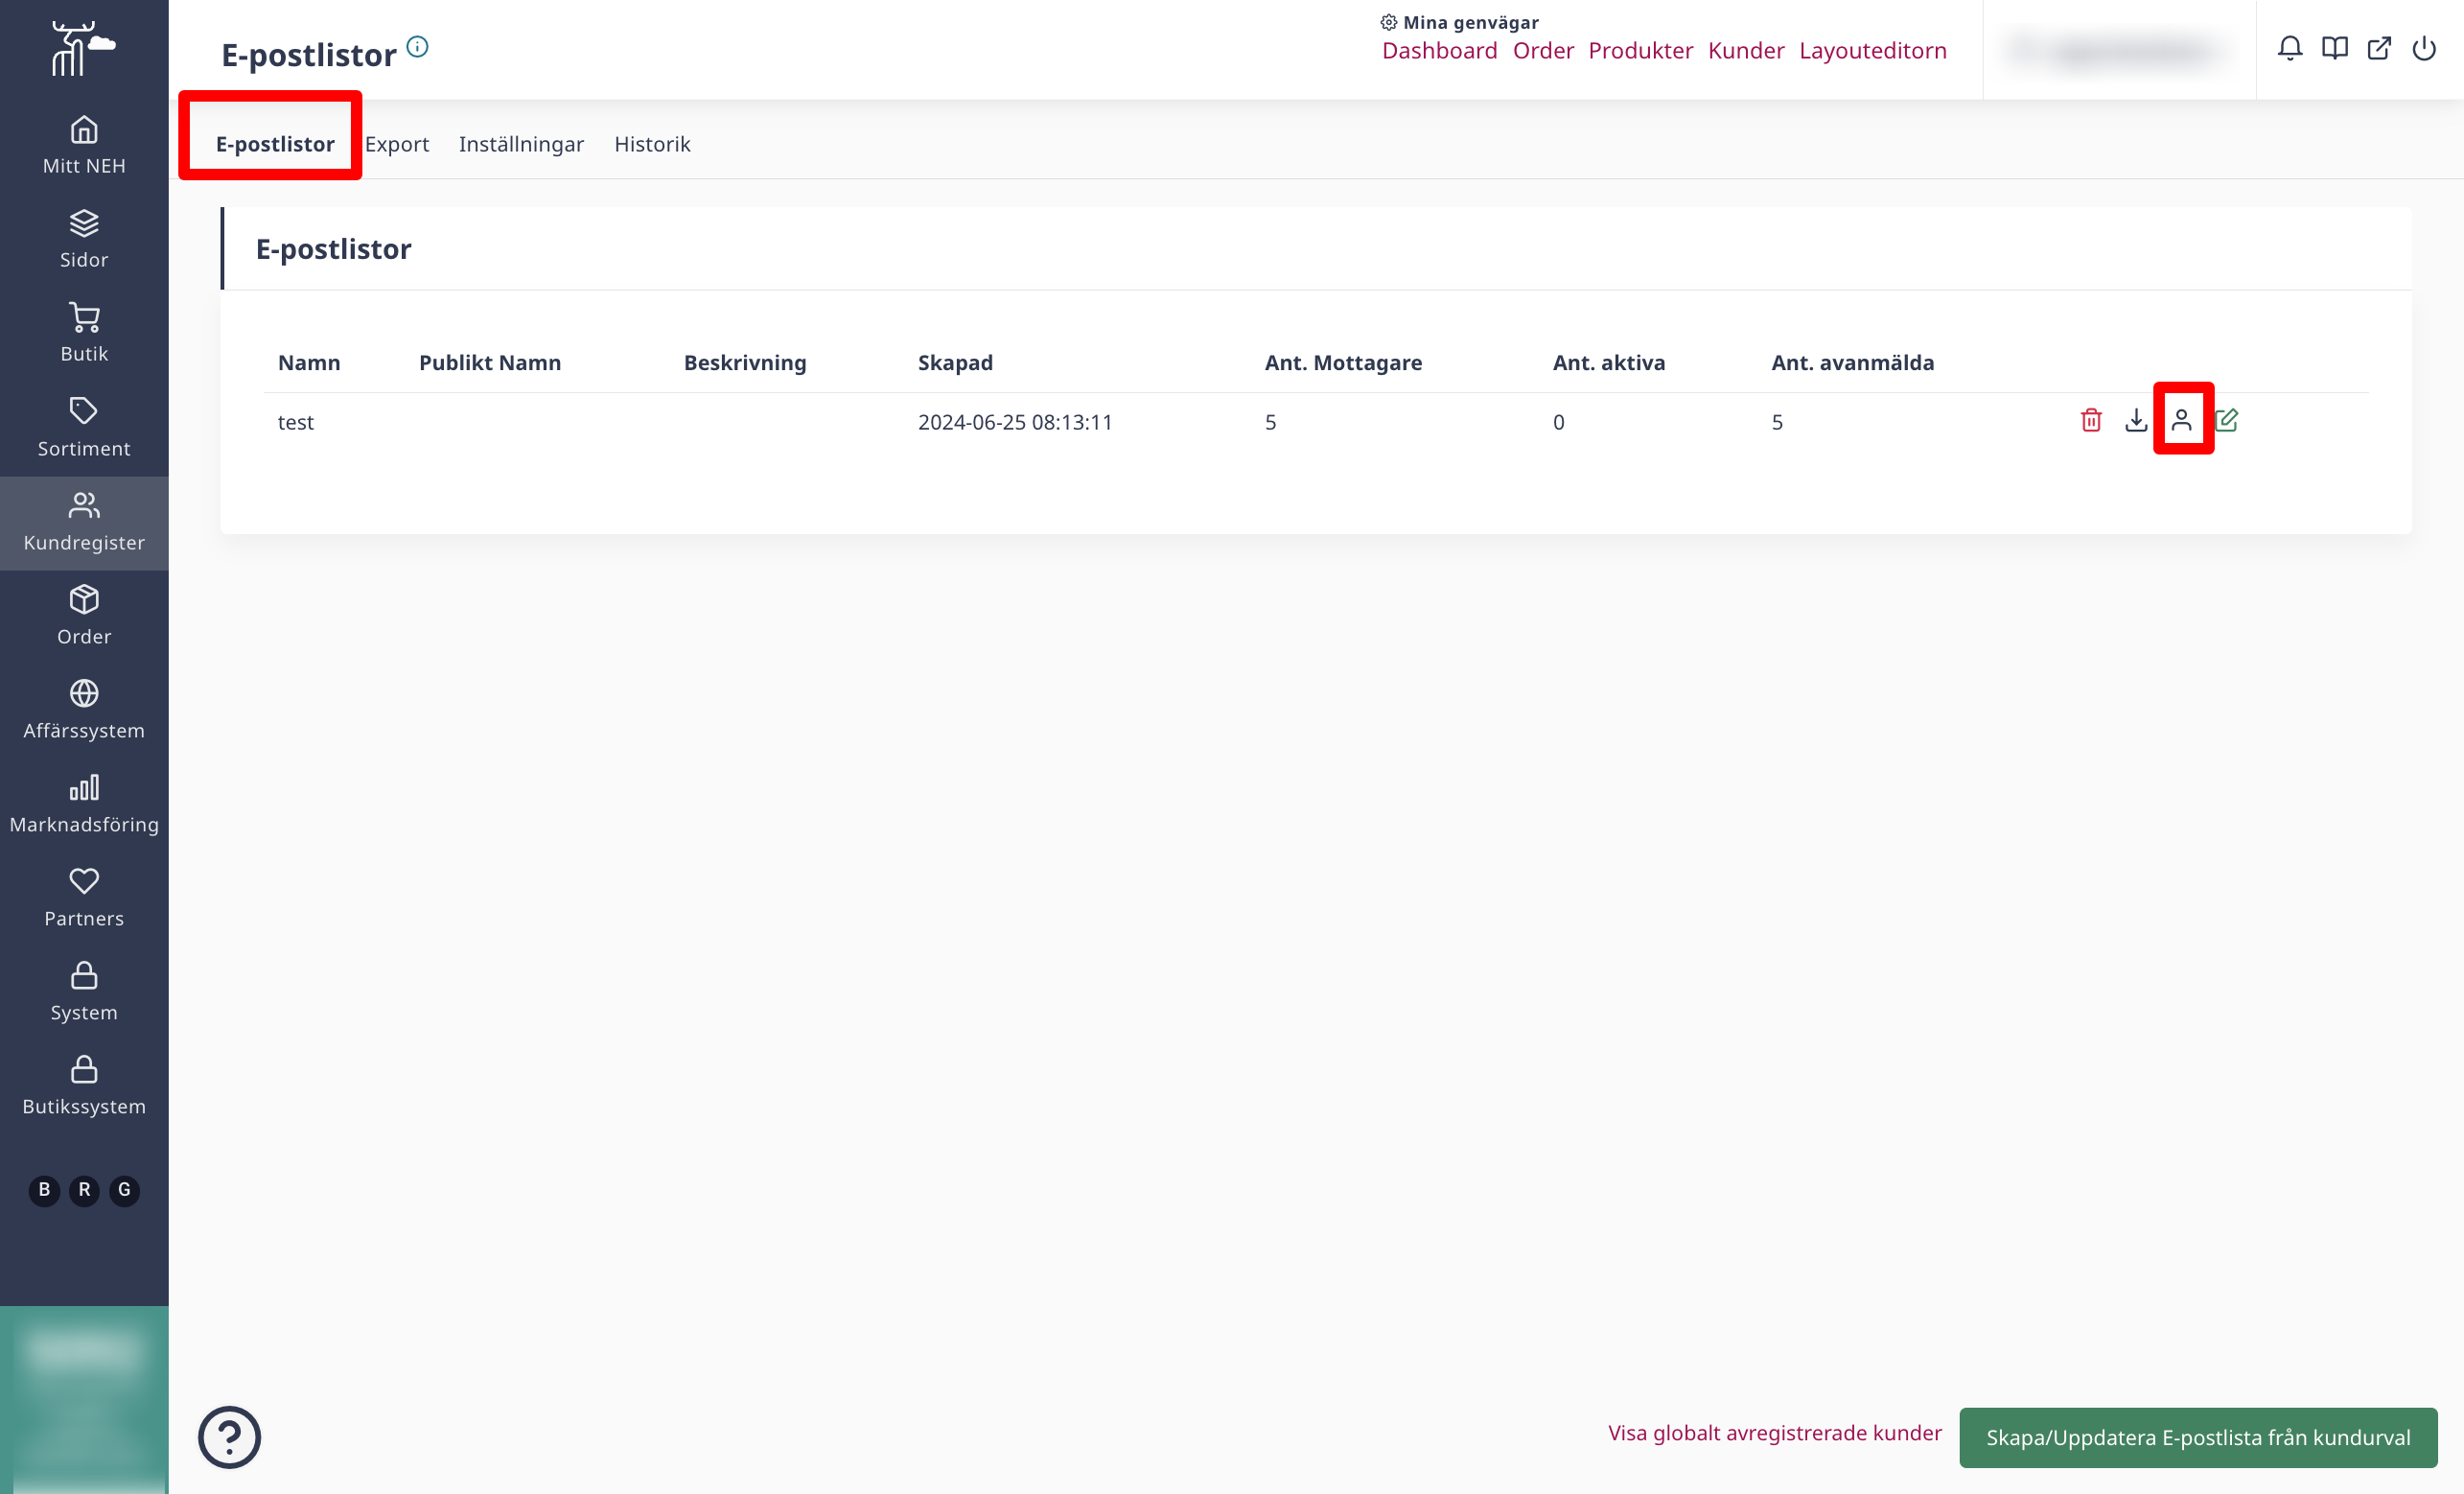The height and width of the screenshot is (1494, 2464).
Task: Open the Kundregister section
Action: click(84, 522)
